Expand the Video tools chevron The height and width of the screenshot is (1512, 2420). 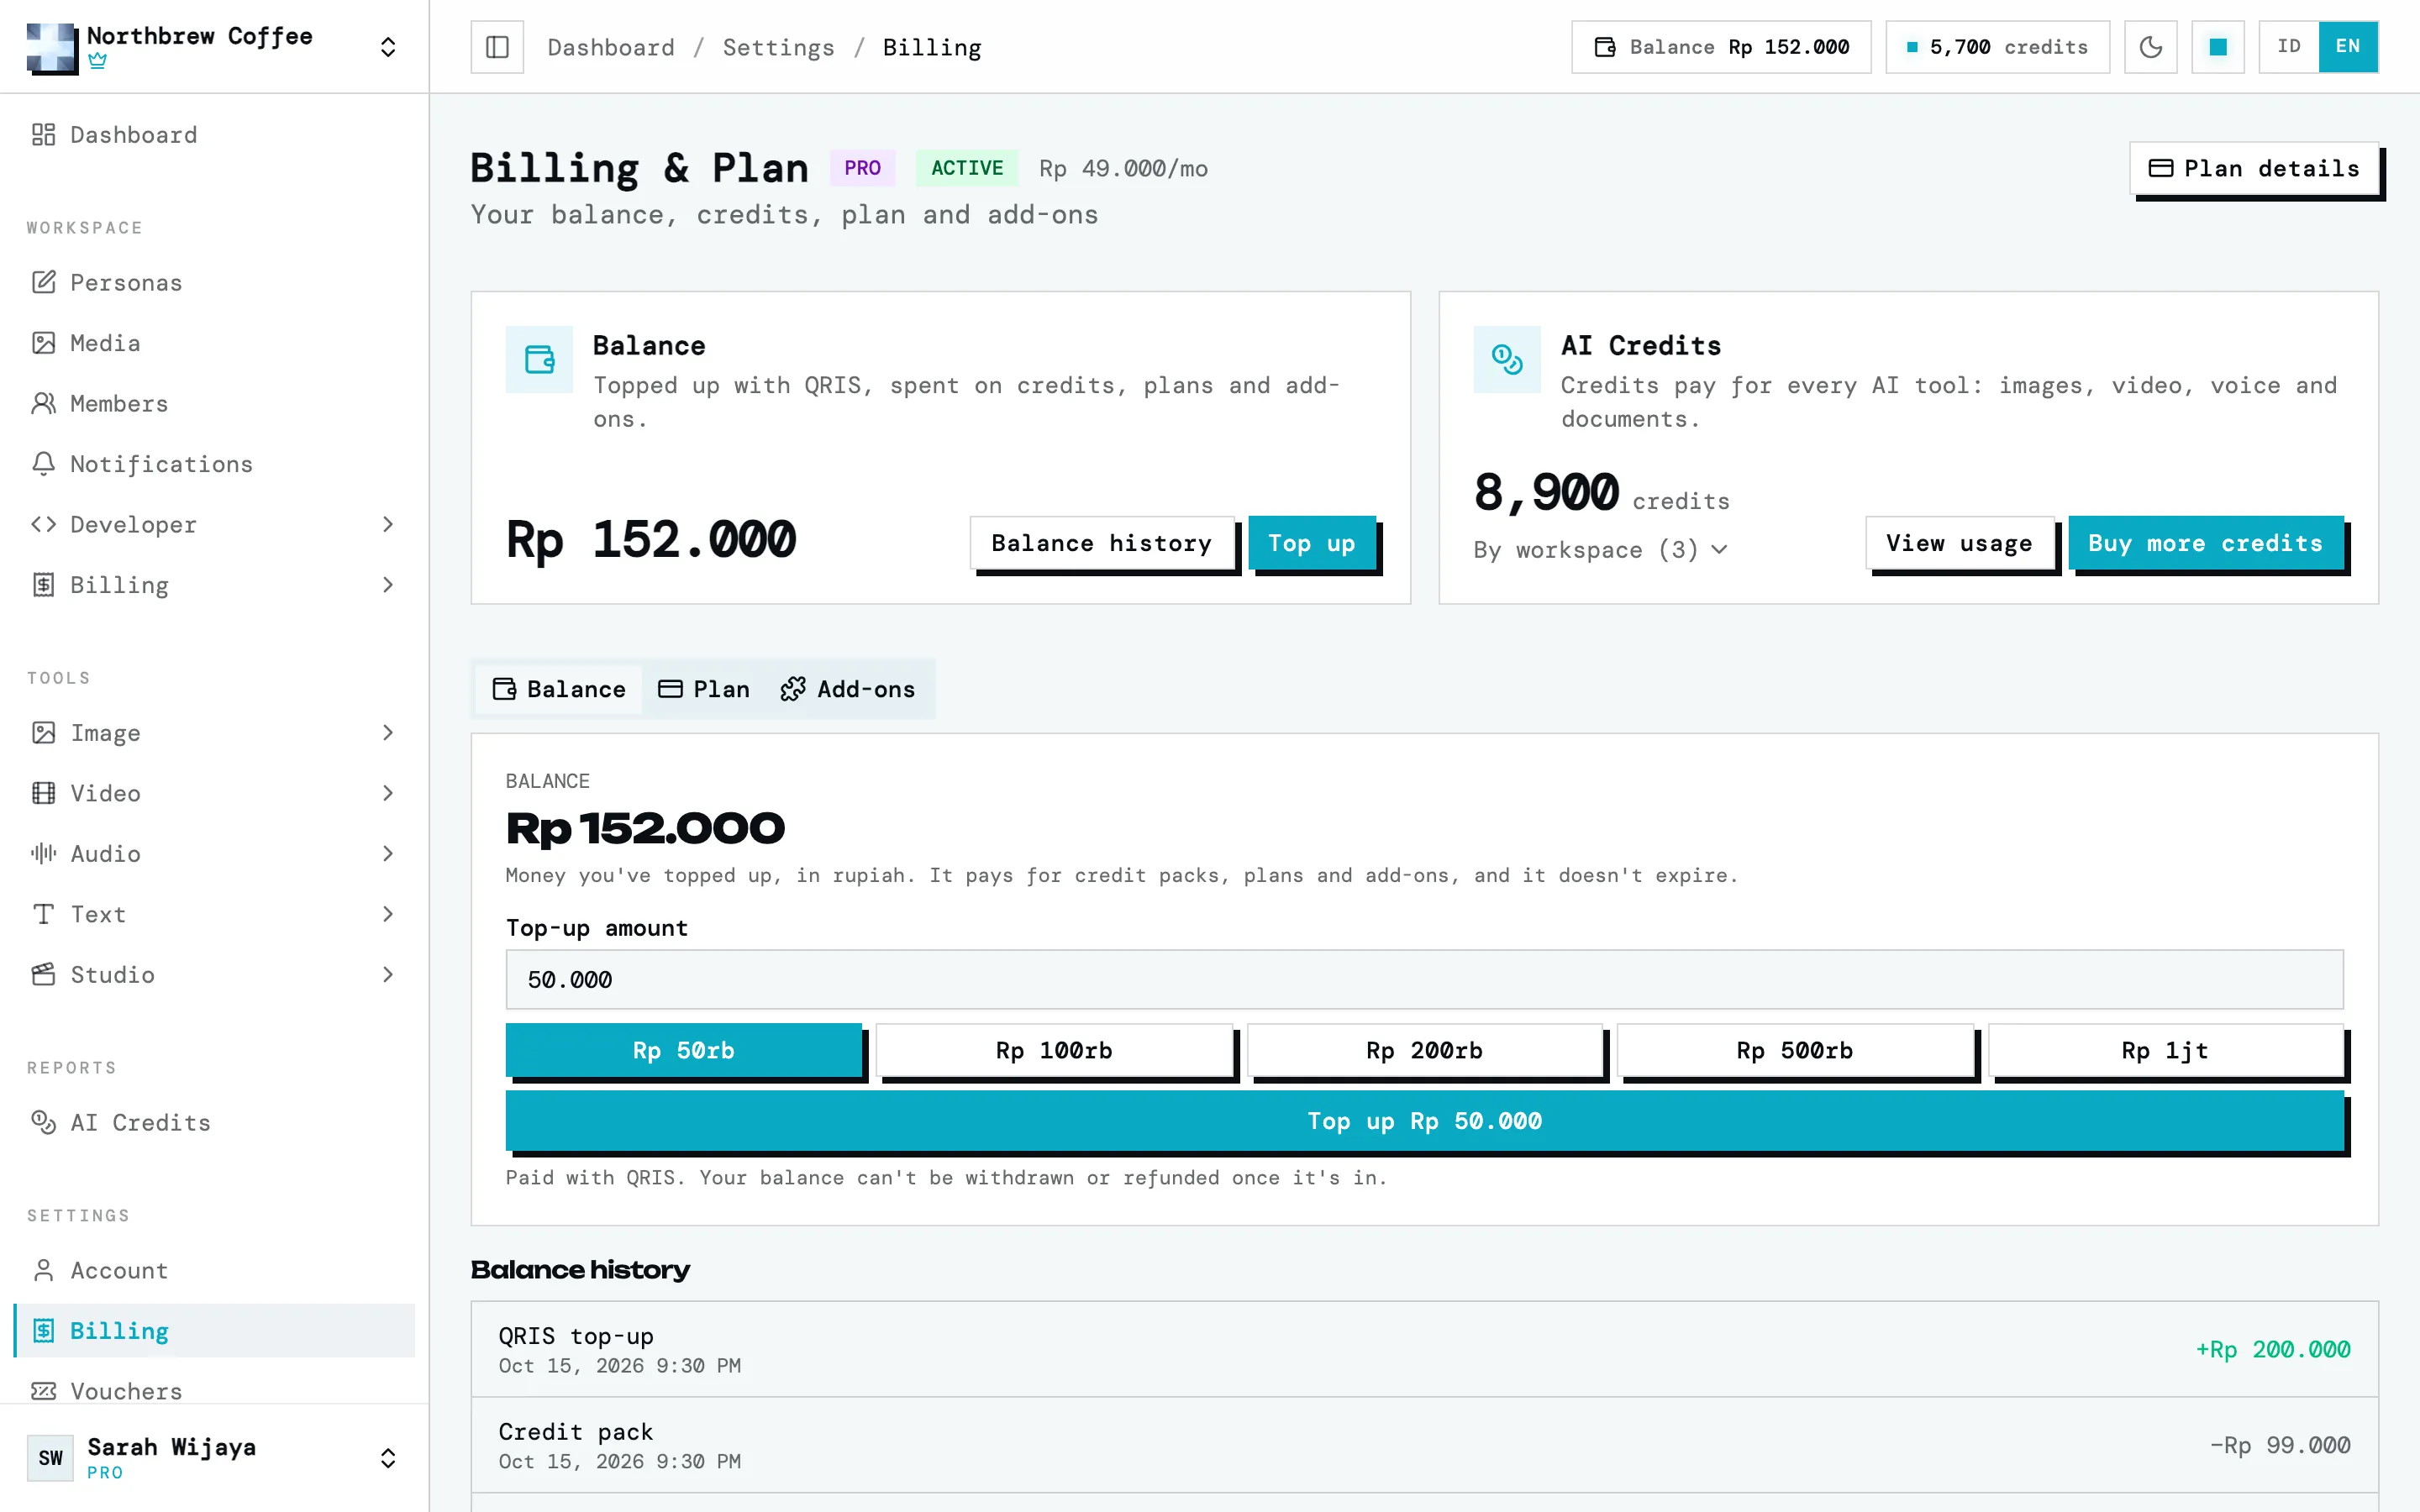388,794
